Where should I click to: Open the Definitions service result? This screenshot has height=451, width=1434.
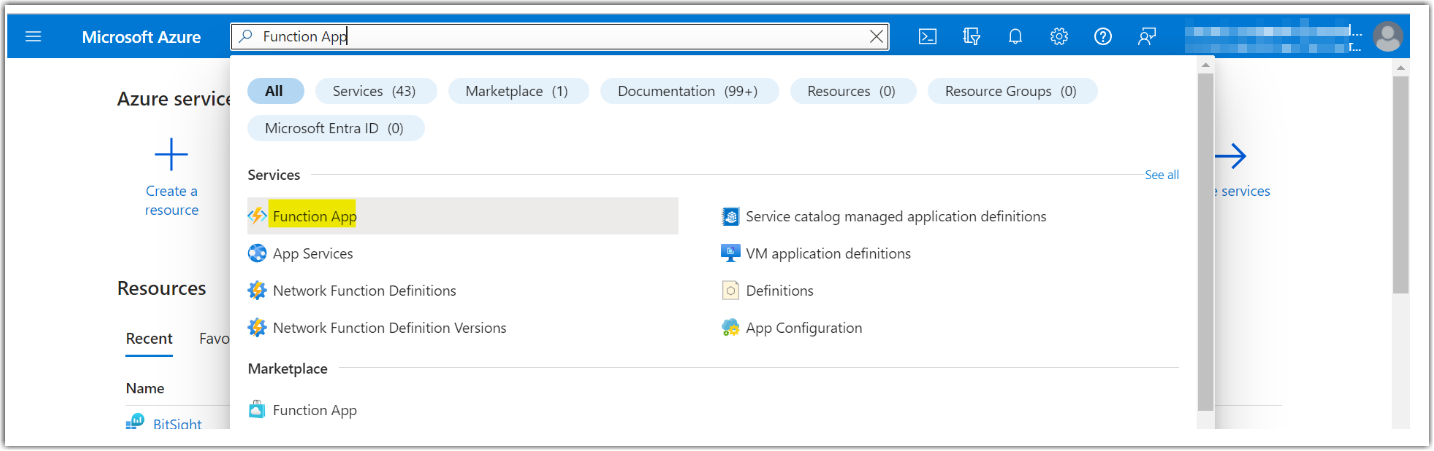(x=779, y=291)
